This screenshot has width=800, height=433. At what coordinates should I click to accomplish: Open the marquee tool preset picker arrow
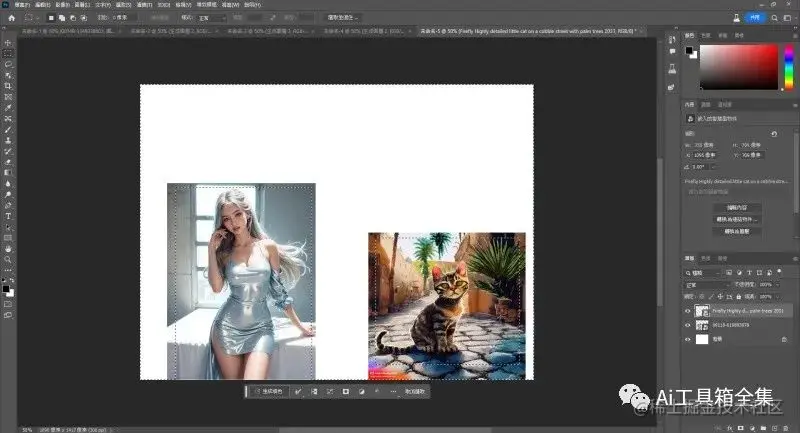(38, 18)
